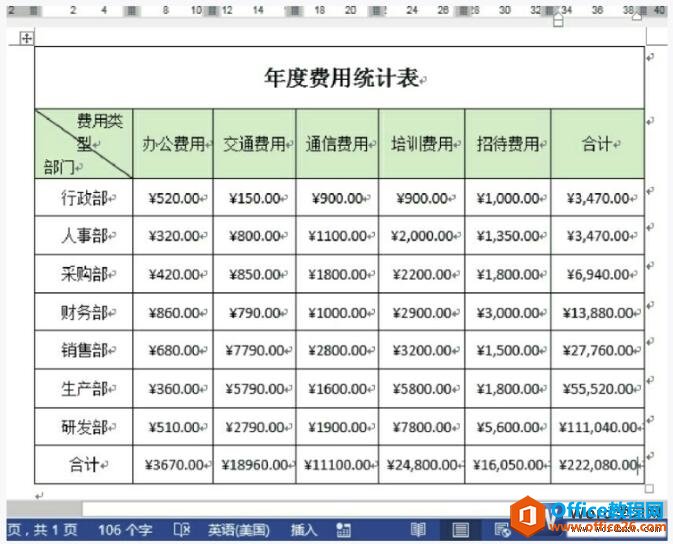Click cell '¥5,600.00' in 研发部 row
This screenshot has height=544, width=673.
[508, 427]
